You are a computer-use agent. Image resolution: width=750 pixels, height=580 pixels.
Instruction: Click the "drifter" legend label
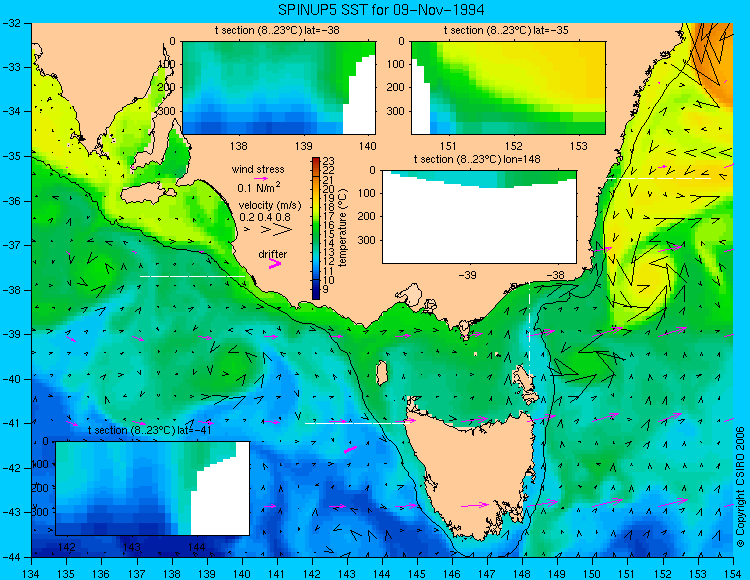tap(273, 254)
